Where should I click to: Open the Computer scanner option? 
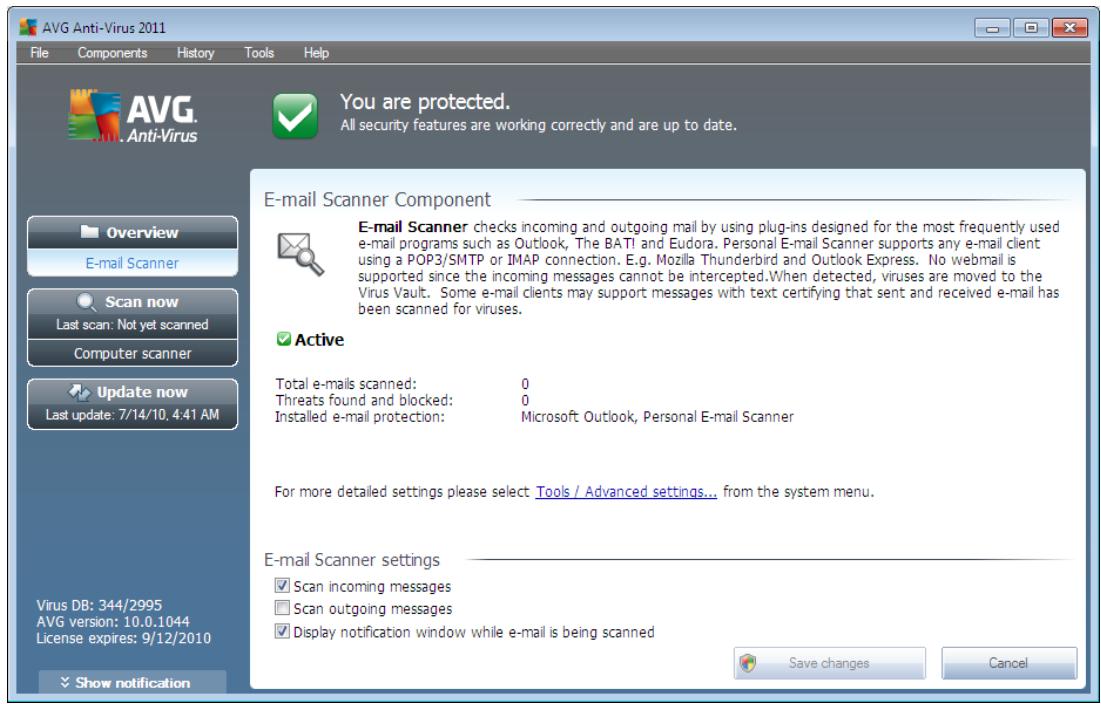point(132,354)
